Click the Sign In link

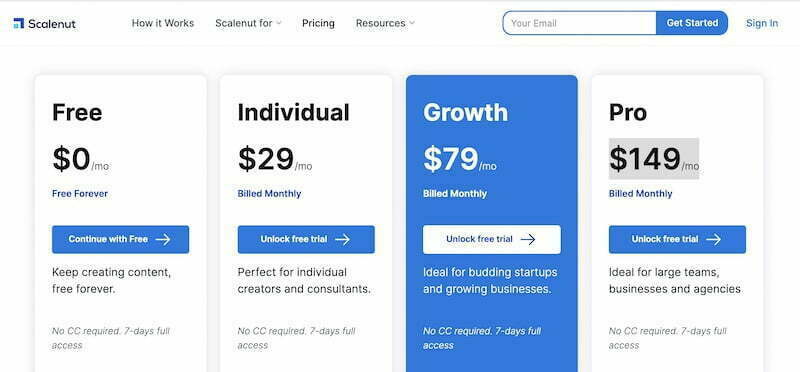[762, 23]
